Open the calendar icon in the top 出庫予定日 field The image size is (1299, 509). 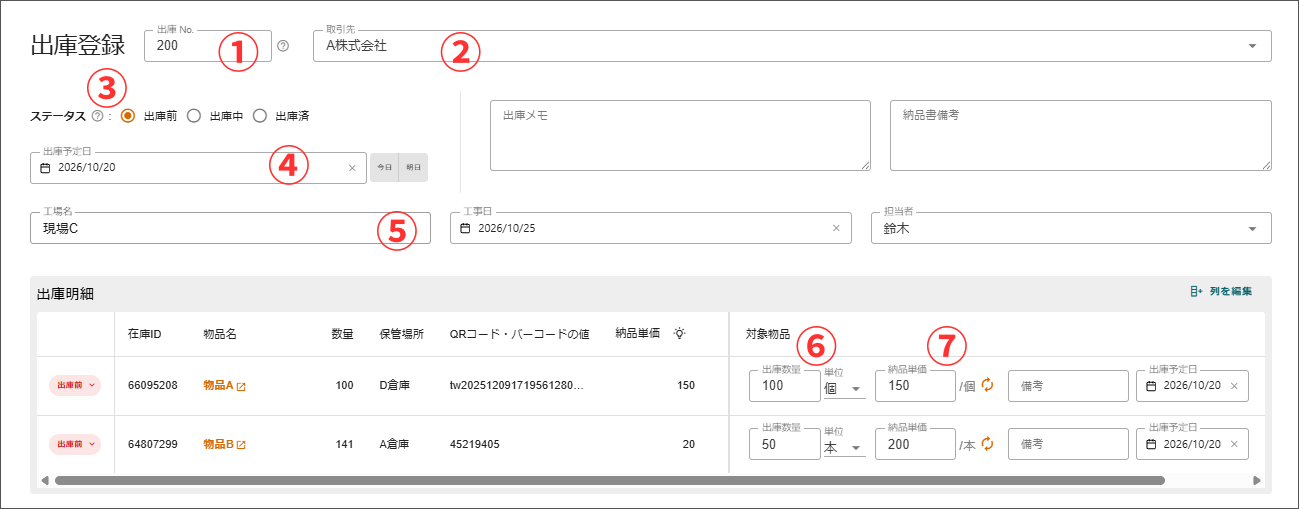point(45,168)
